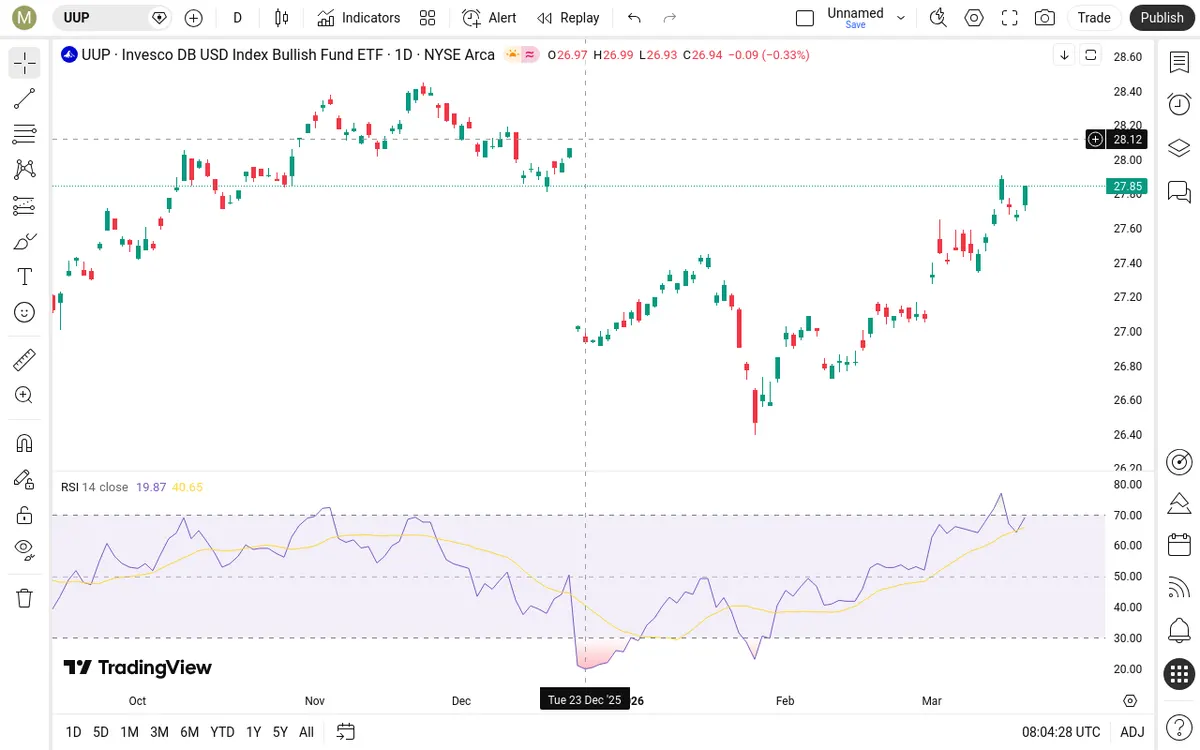The image size is (1200, 750).
Task: Open the emoji and icons tool
Action: [25, 312]
